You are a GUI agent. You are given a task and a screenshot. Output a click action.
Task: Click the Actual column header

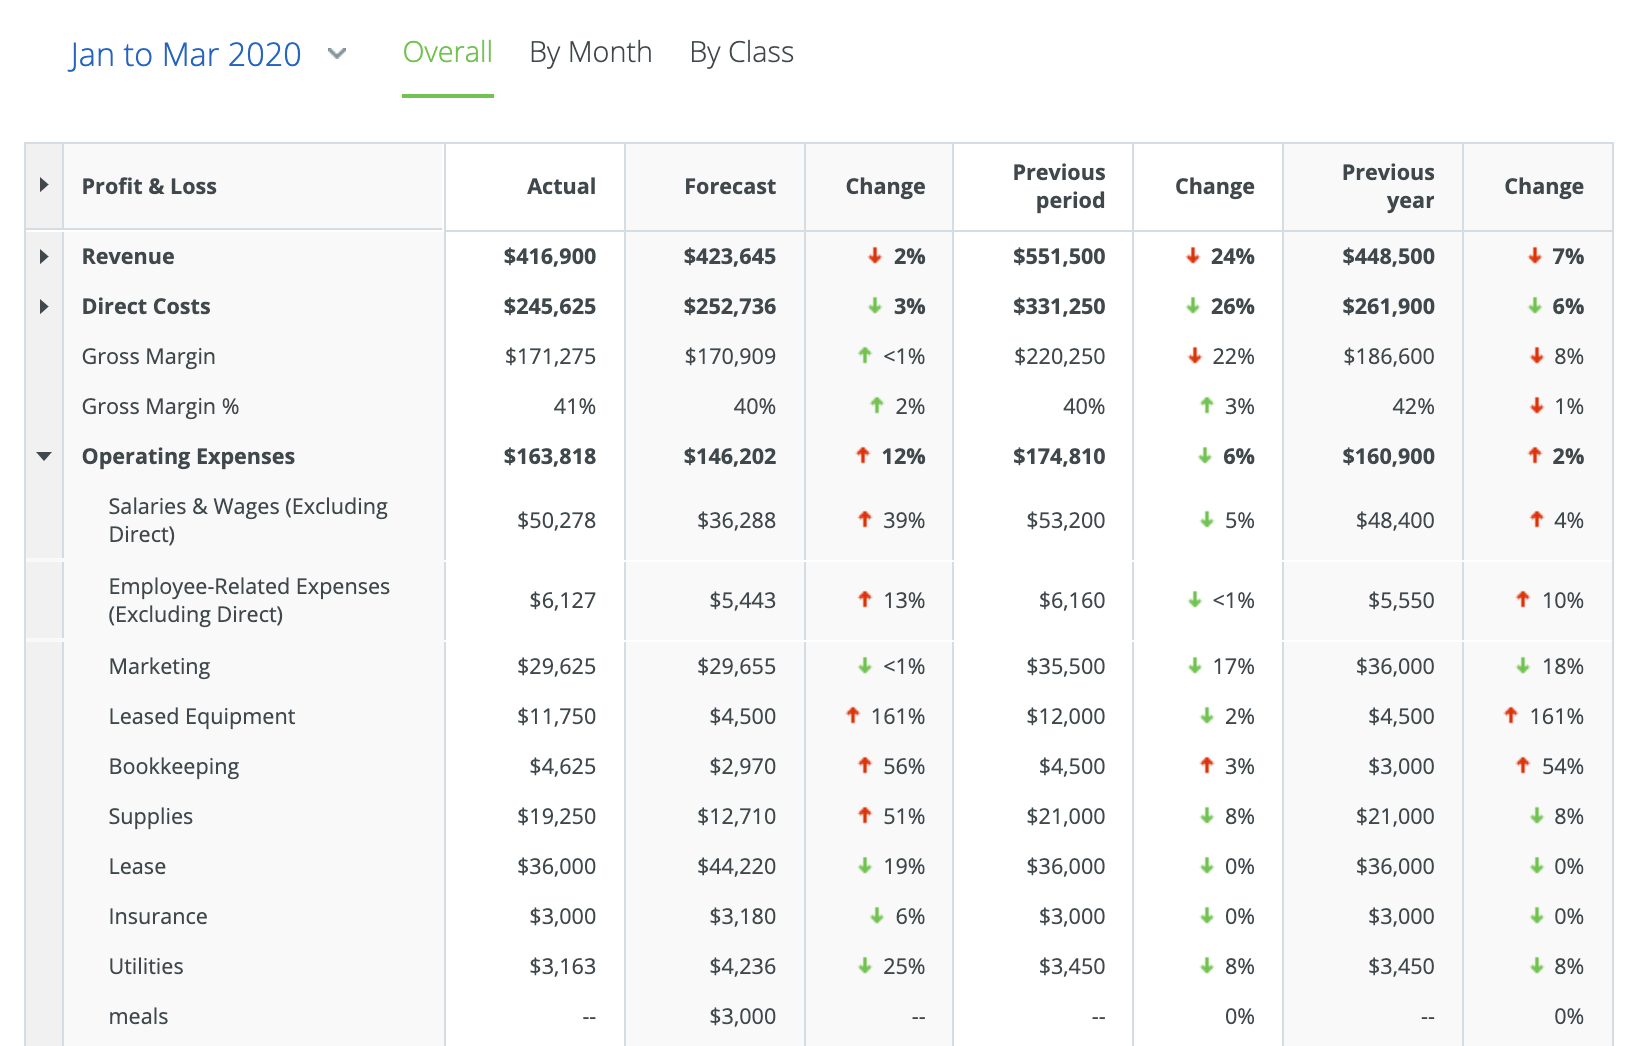(x=561, y=186)
